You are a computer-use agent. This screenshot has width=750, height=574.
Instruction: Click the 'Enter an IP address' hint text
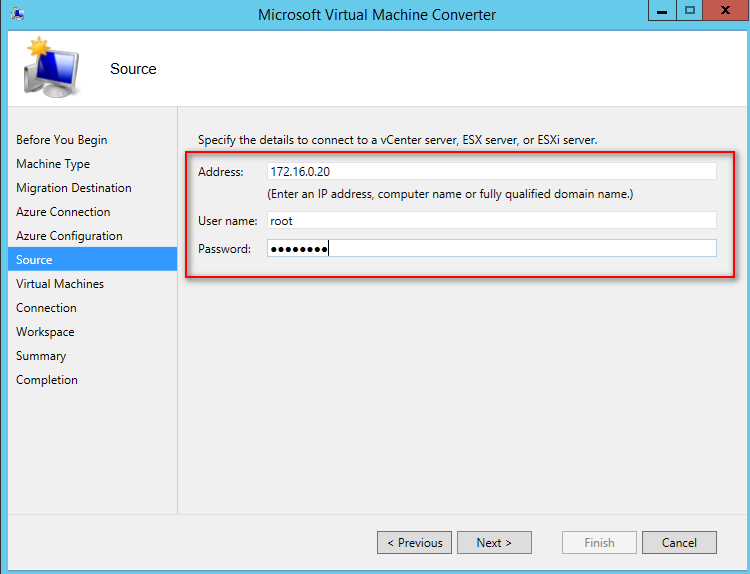[x=450, y=194]
